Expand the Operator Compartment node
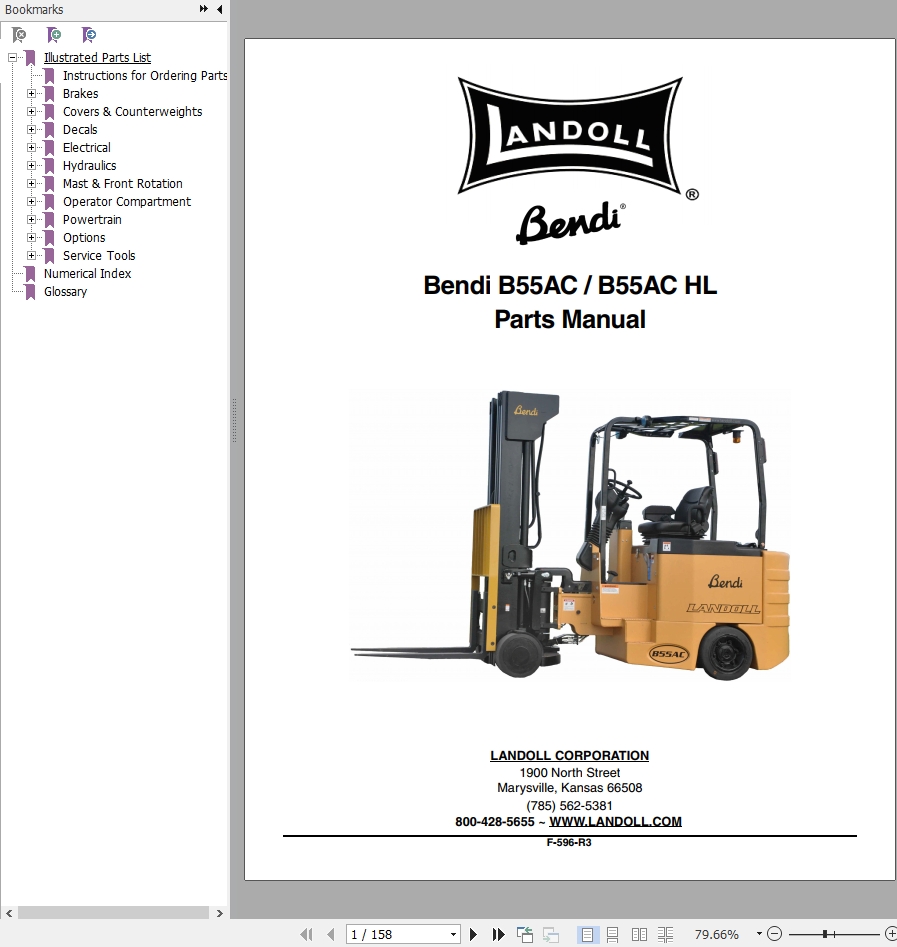This screenshot has height=947, width=897. click(31, 202)
